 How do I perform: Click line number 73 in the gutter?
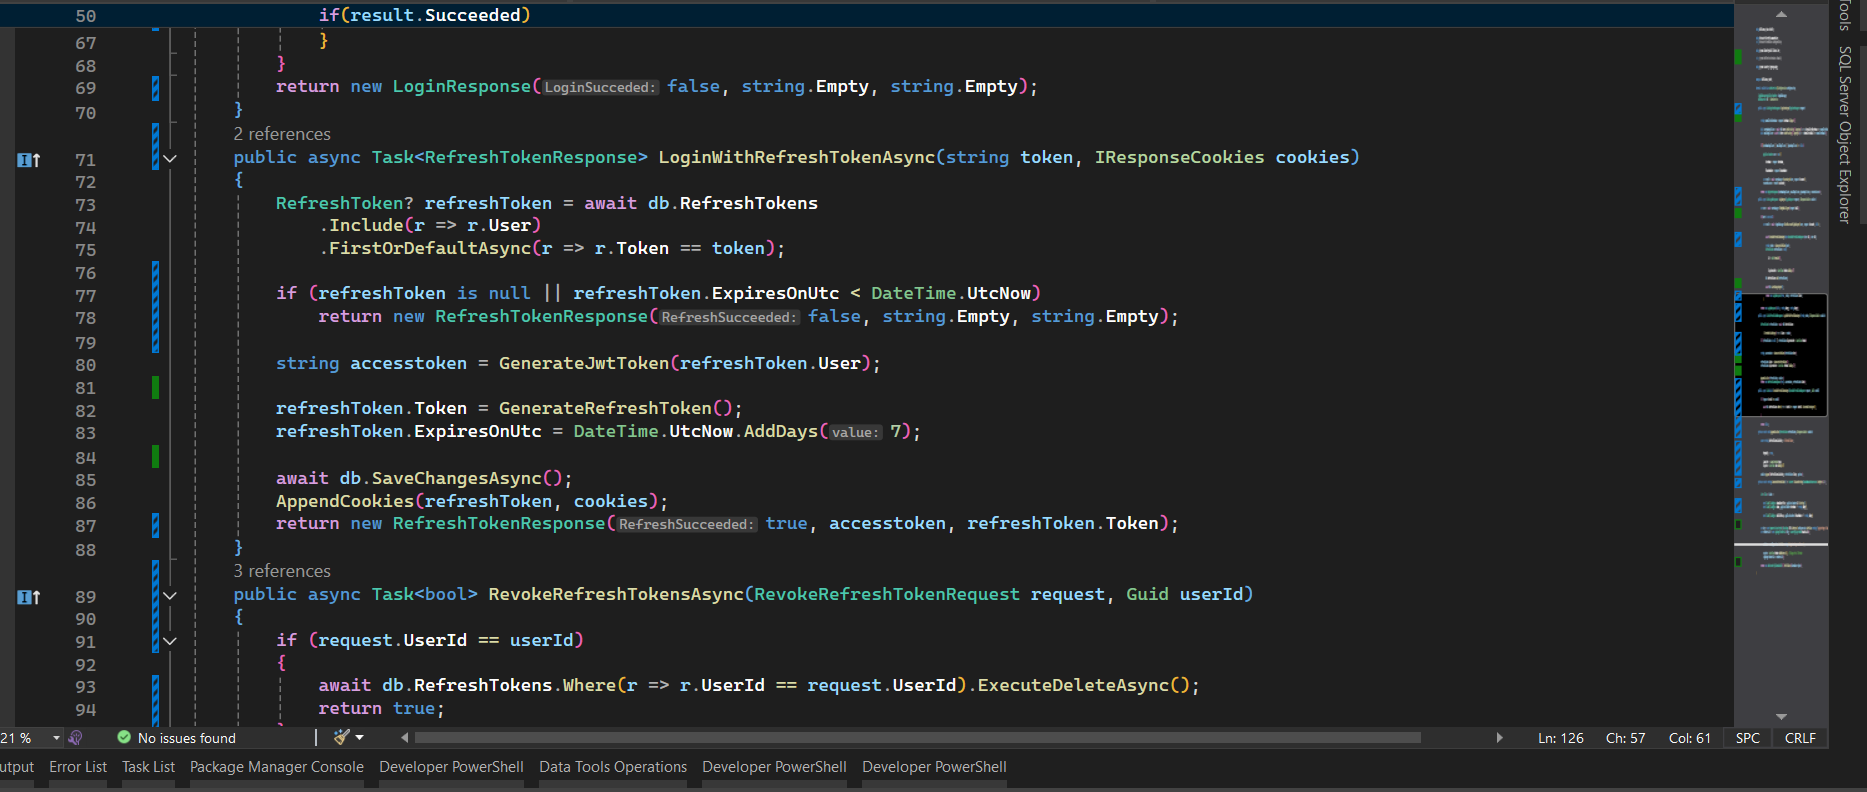pos(86,205)
